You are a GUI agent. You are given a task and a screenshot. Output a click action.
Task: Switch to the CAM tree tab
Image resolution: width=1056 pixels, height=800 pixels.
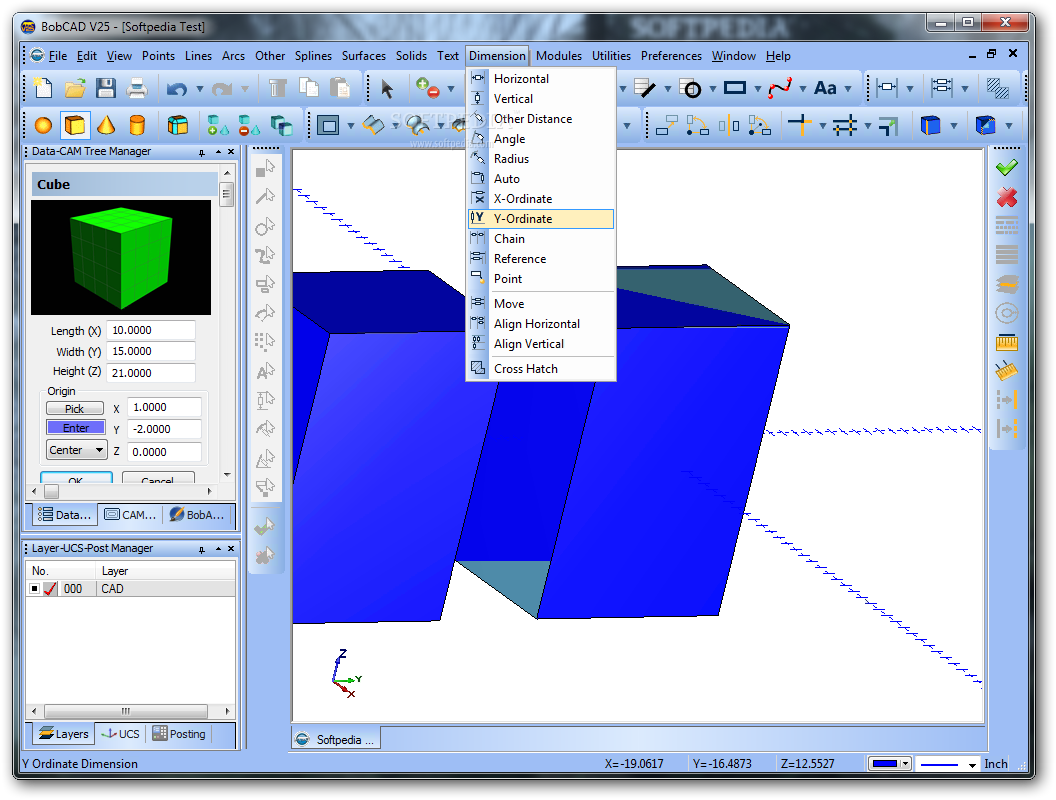131,514
